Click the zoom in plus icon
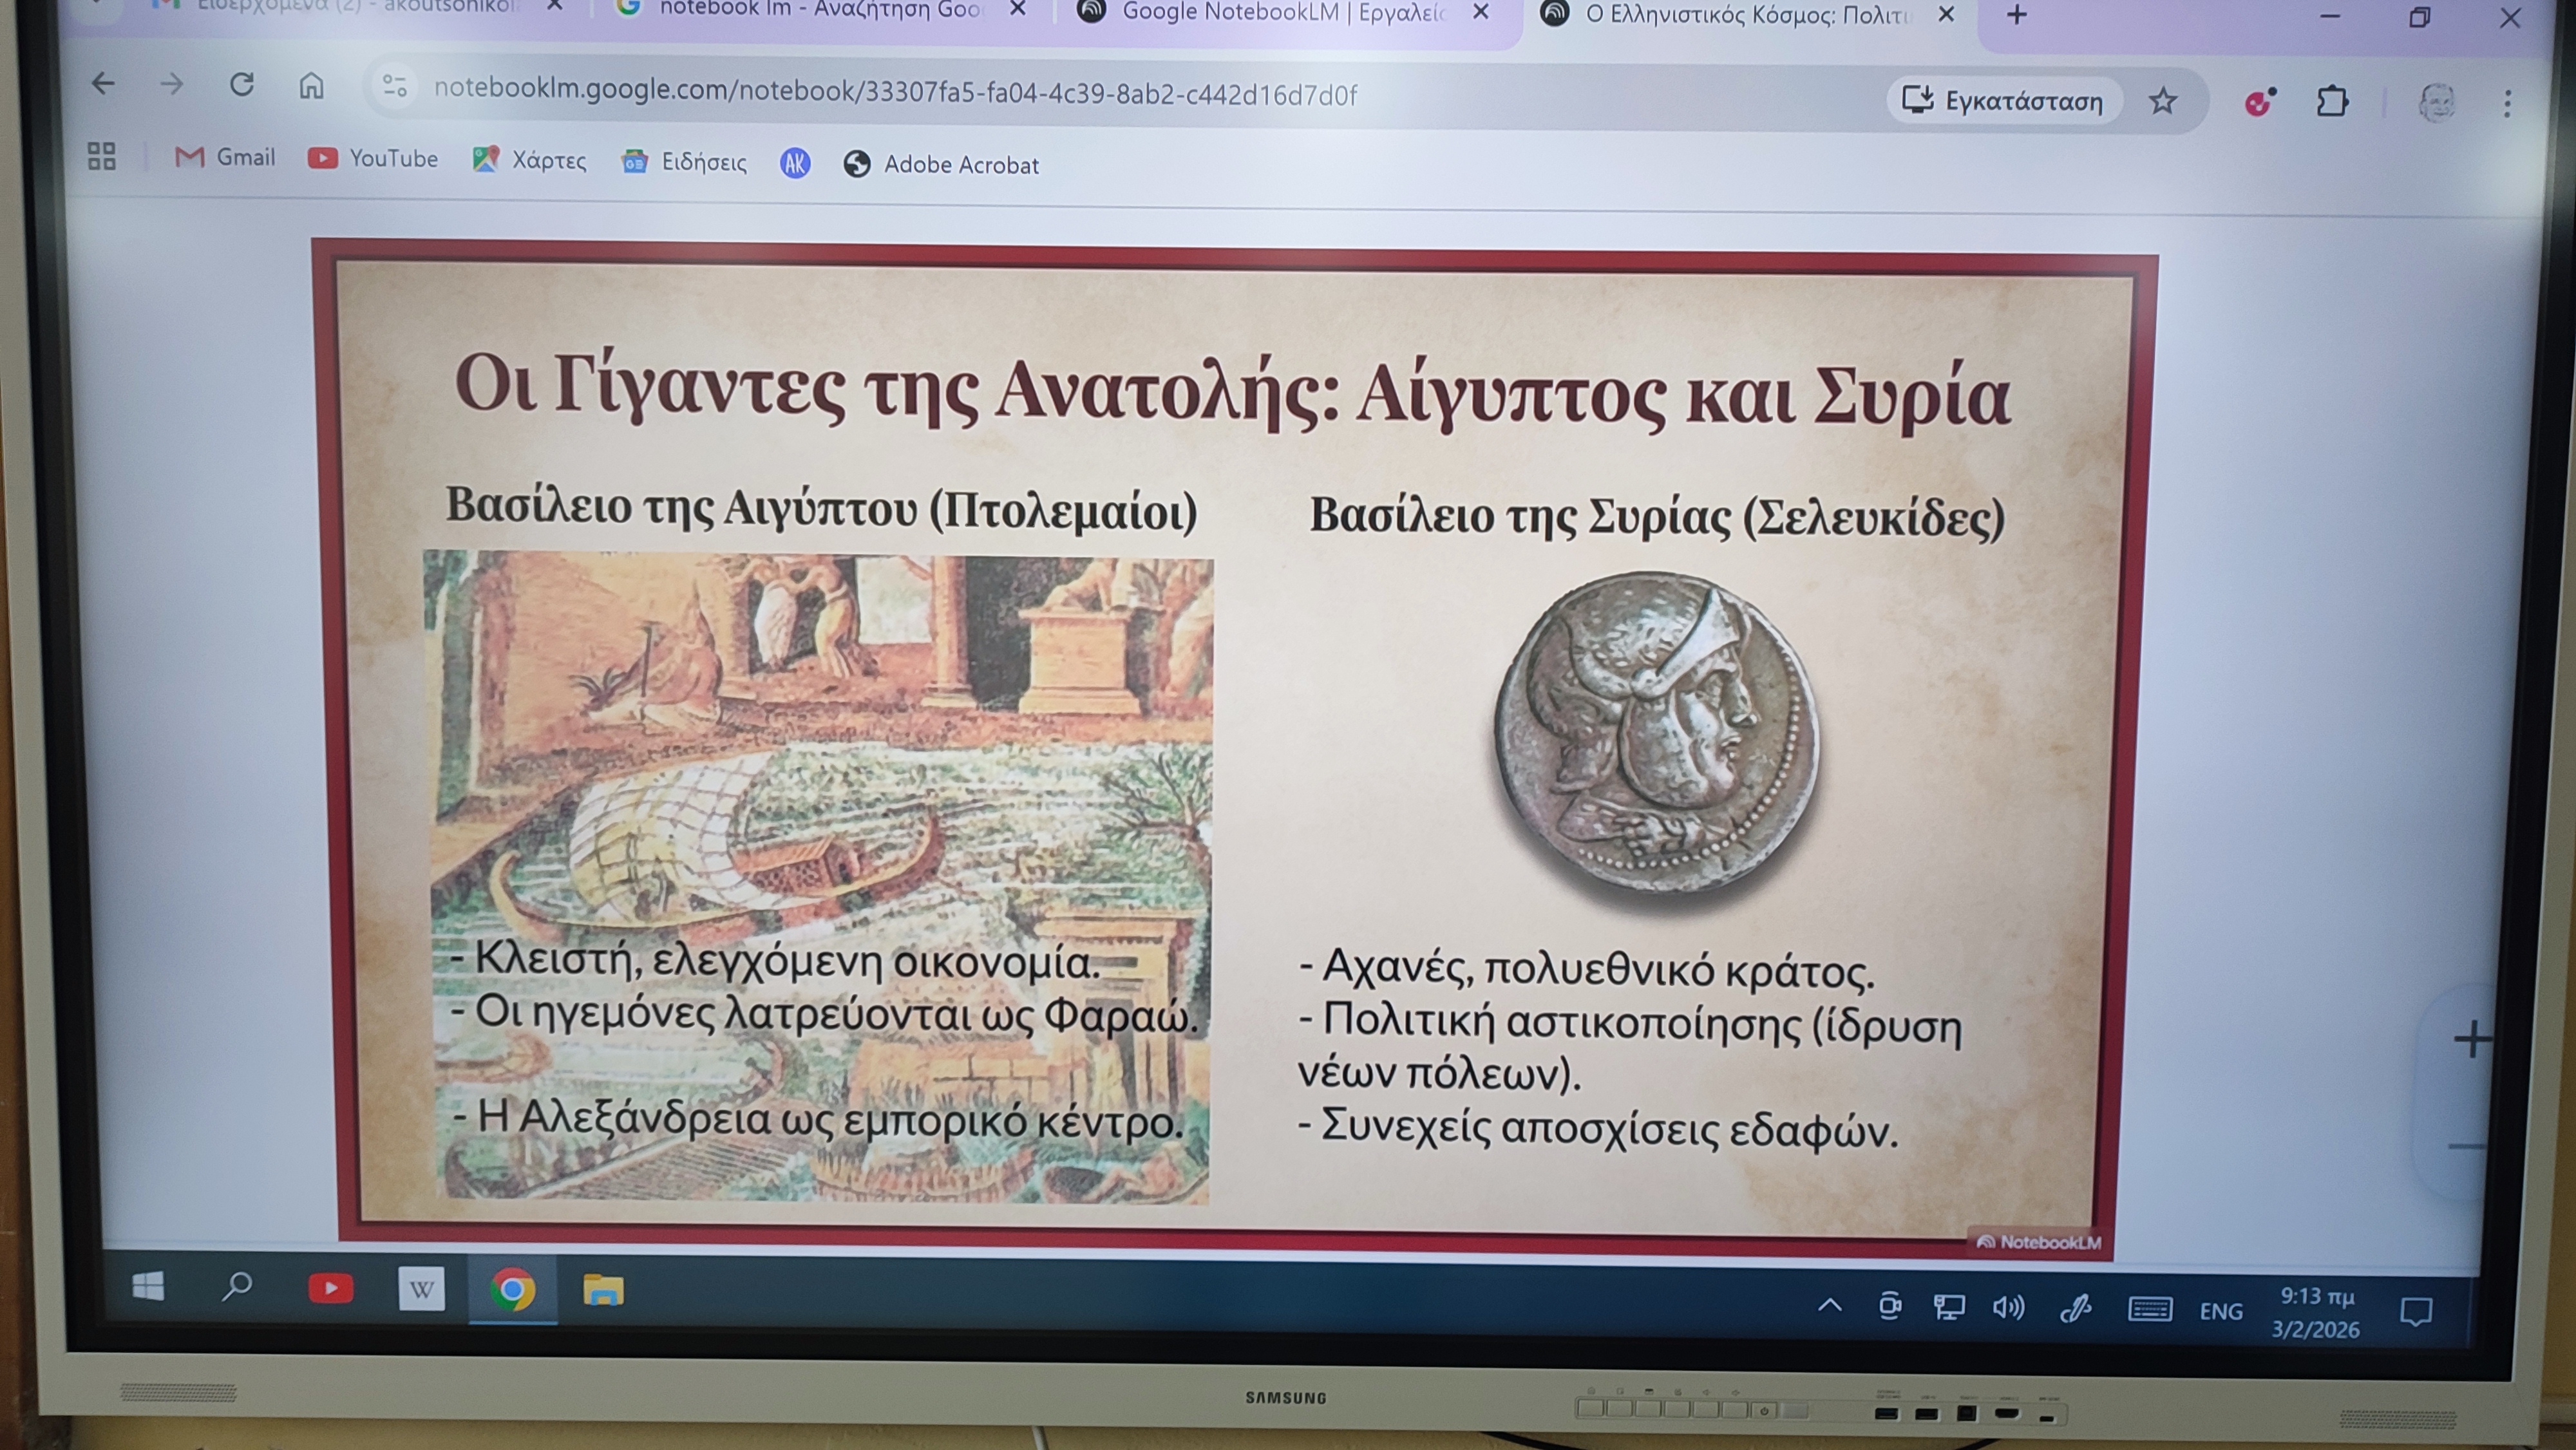This screenshot has height=1450, width=2576. [x=2472, y=1040]
